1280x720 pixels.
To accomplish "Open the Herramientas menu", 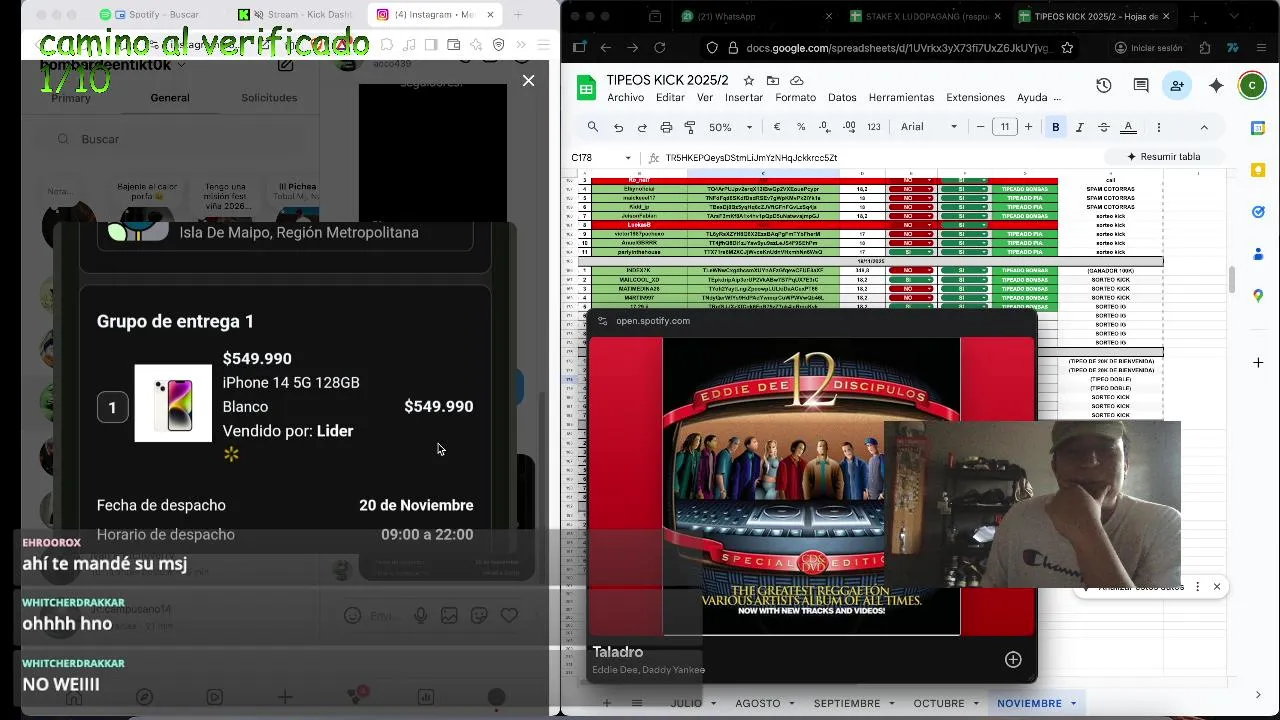I will coord(901,97).
